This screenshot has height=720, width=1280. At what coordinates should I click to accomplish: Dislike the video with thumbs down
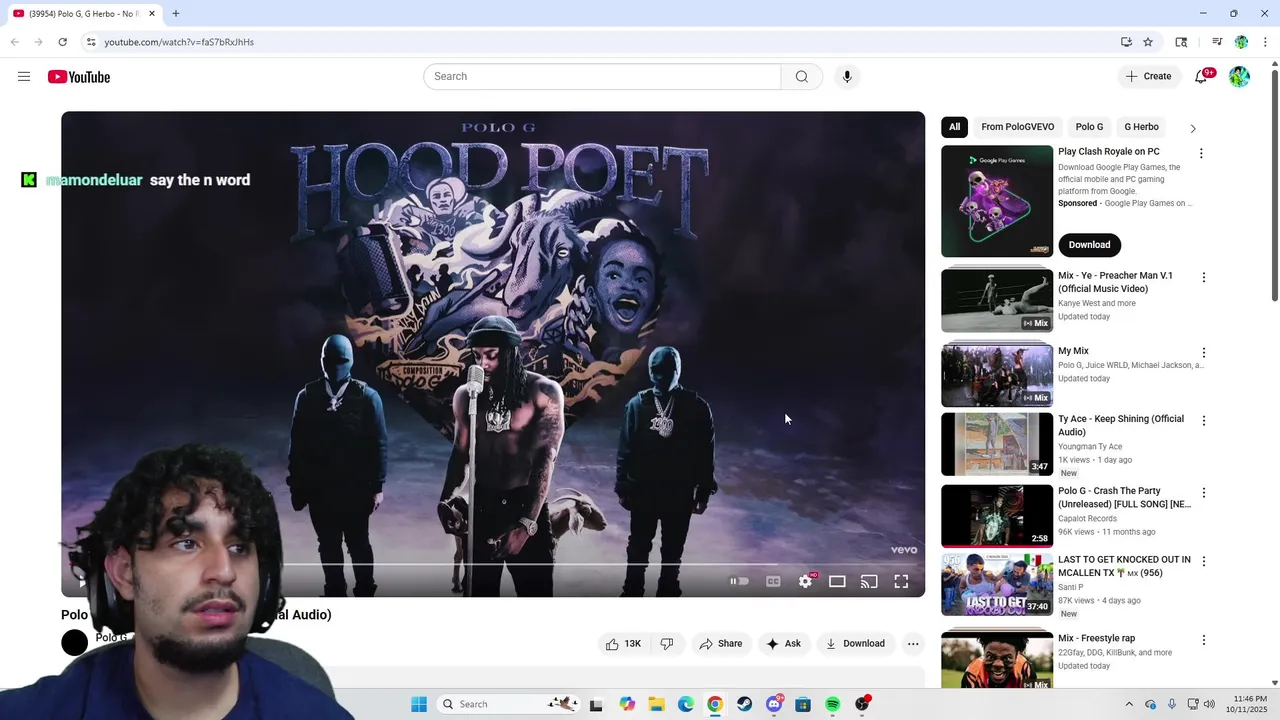(x=667, y=644)
